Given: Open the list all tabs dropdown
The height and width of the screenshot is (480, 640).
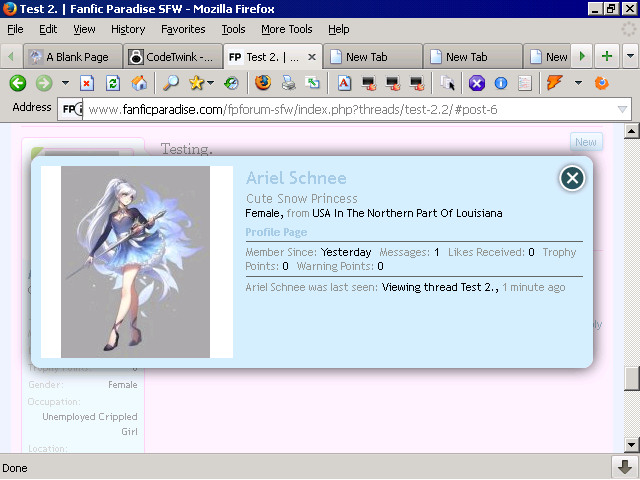Looking at the screenshot, I should [x=630, y=56].
